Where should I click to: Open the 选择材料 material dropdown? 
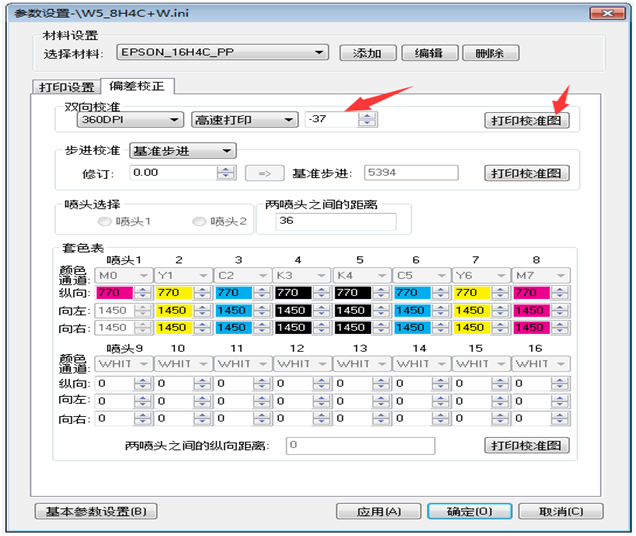point(222,52)
